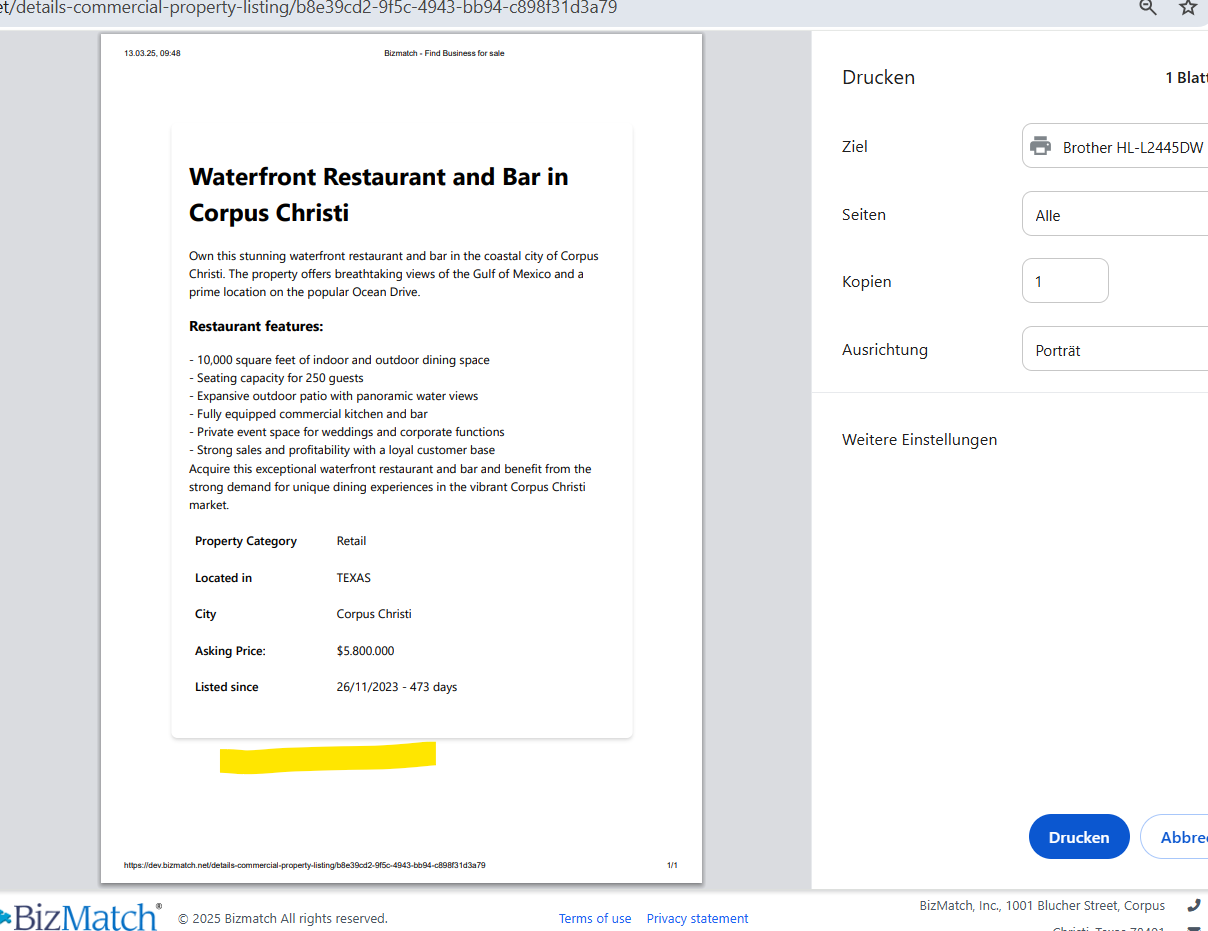Click the Asking Price value $5.800.000

click(365, 651)
